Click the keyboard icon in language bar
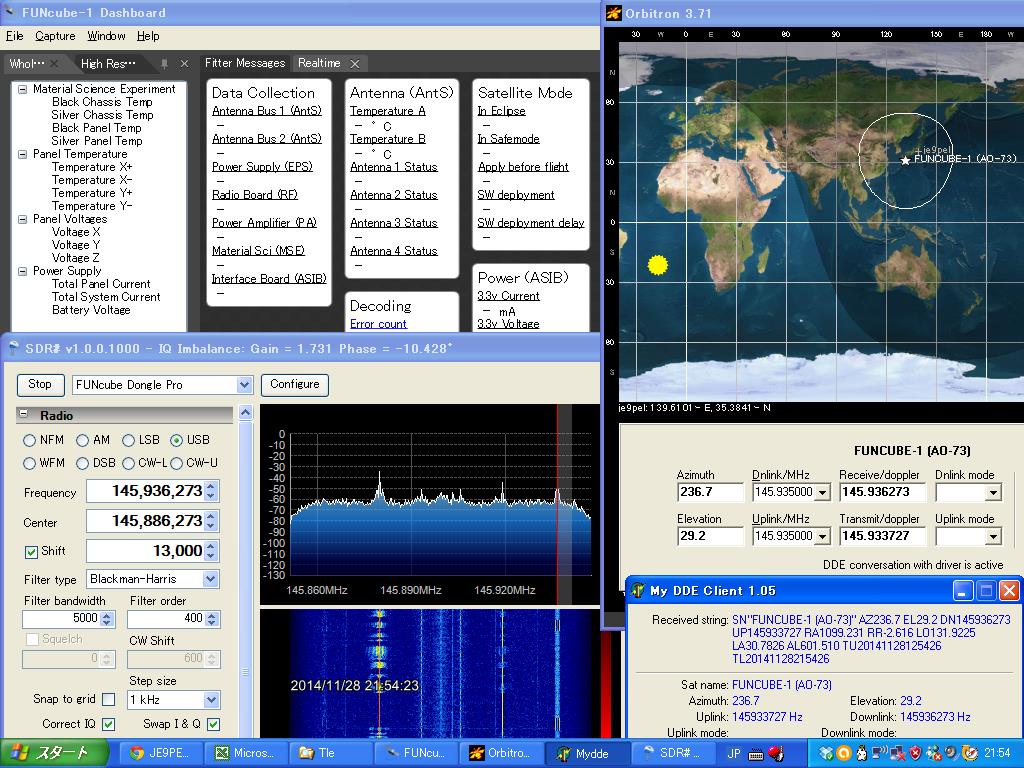The width and height of the screenshot is (1024, 768). 756,754
